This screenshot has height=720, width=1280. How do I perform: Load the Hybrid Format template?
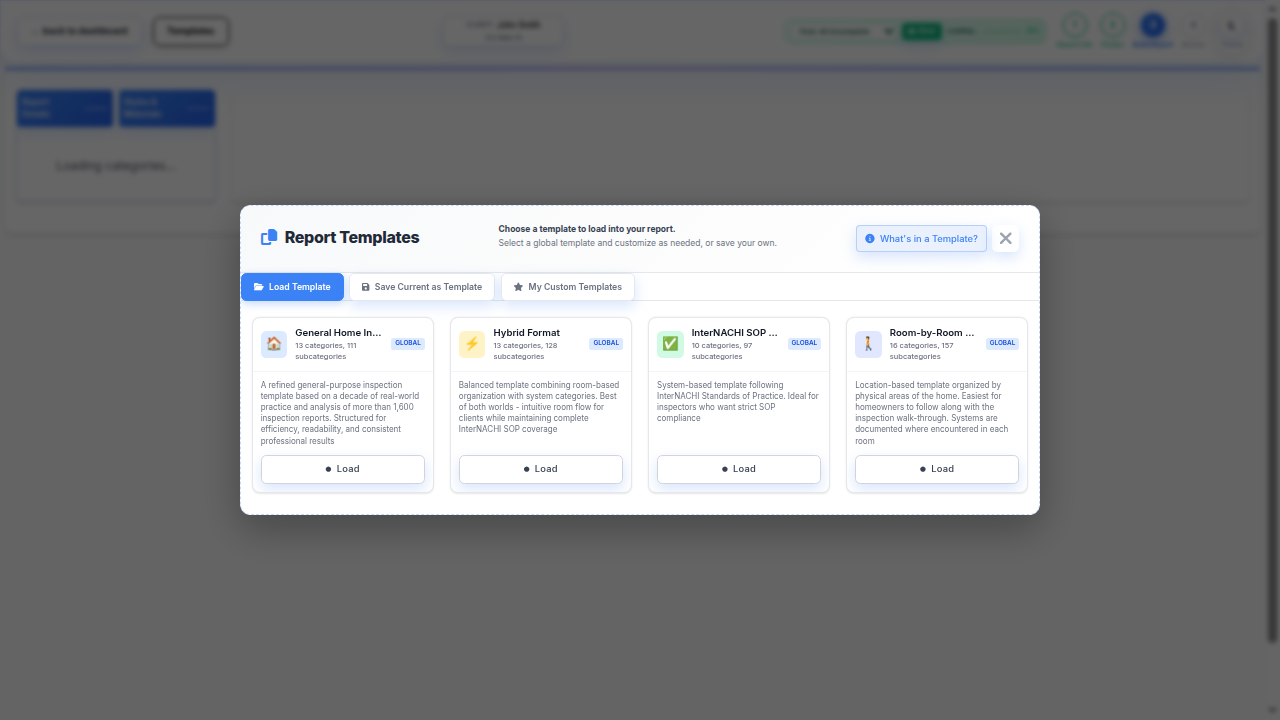[x=540, y=469]
